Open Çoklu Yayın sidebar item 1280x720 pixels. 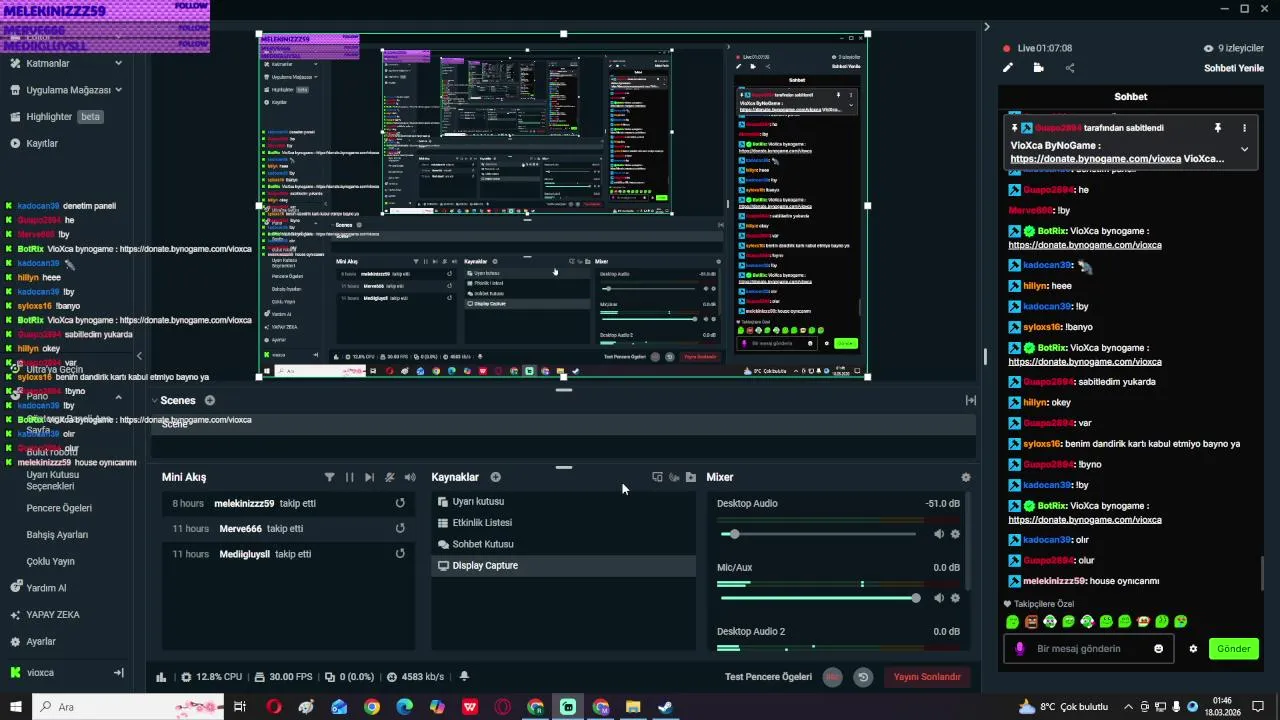pos(50,561)
